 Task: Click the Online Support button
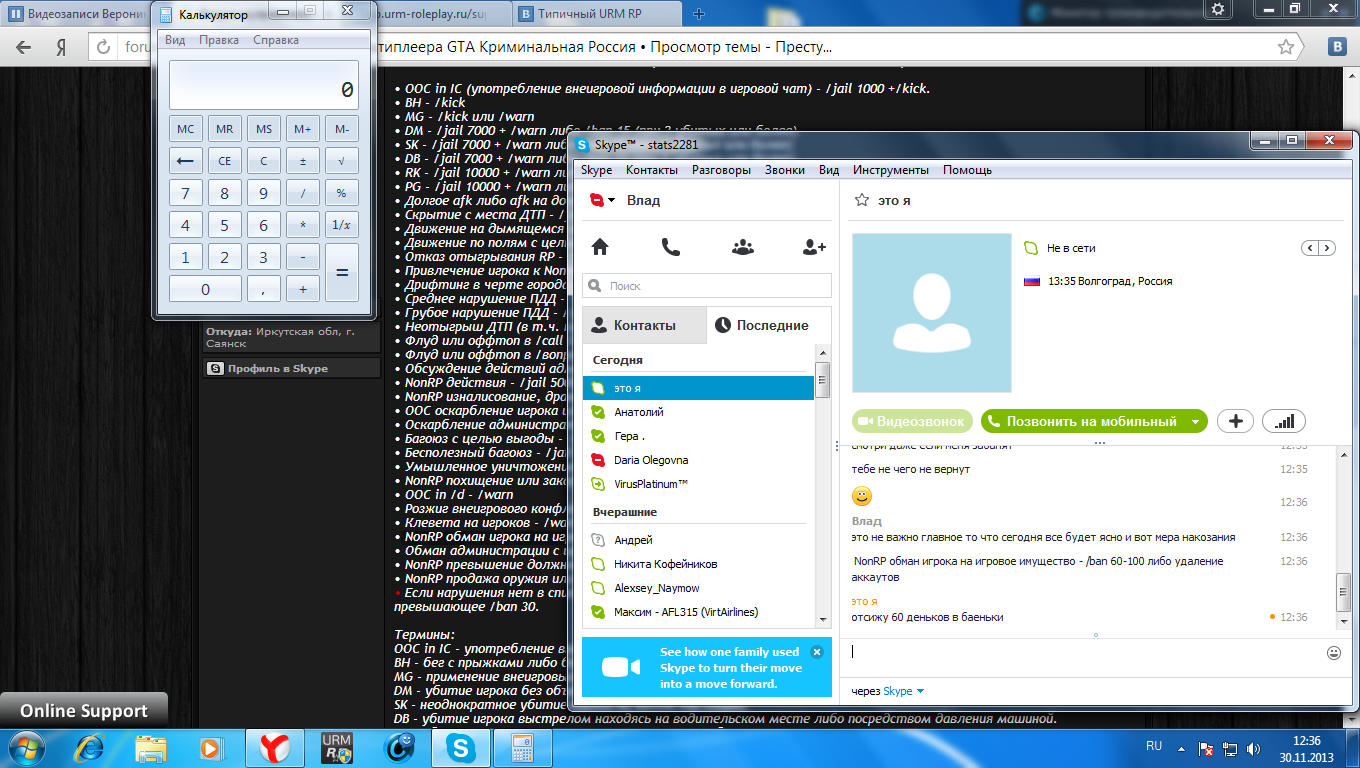tap(84, 711)
